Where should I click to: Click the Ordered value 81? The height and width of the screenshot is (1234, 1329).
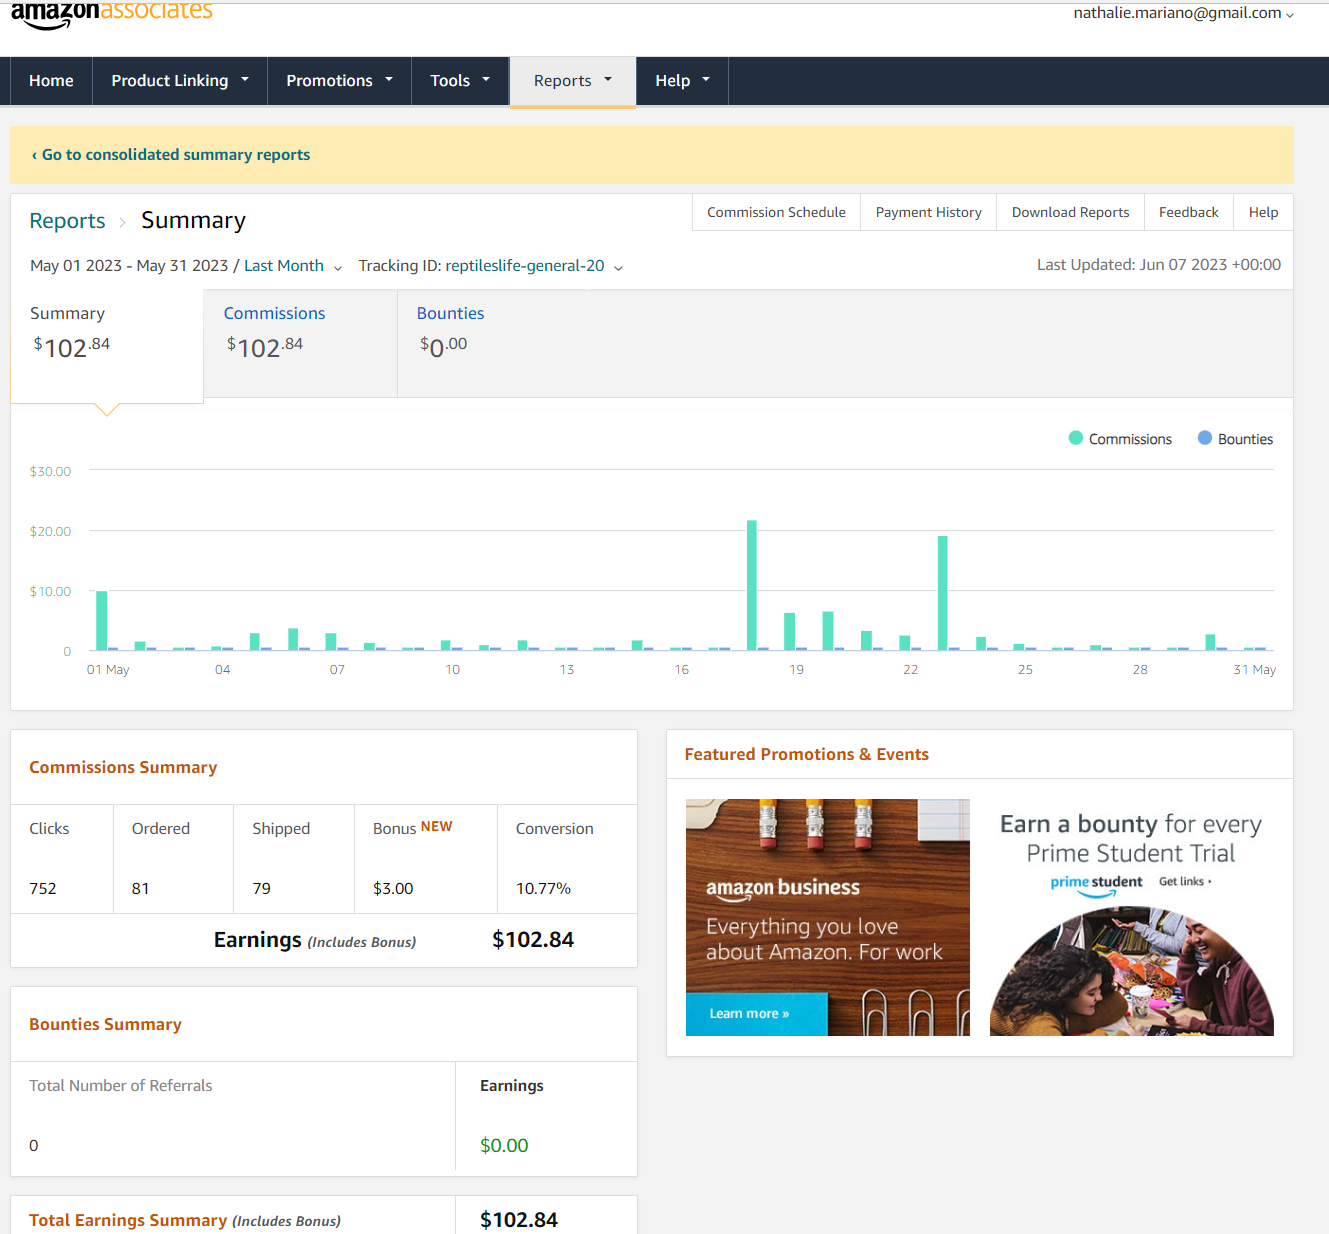tap(141, 889)
